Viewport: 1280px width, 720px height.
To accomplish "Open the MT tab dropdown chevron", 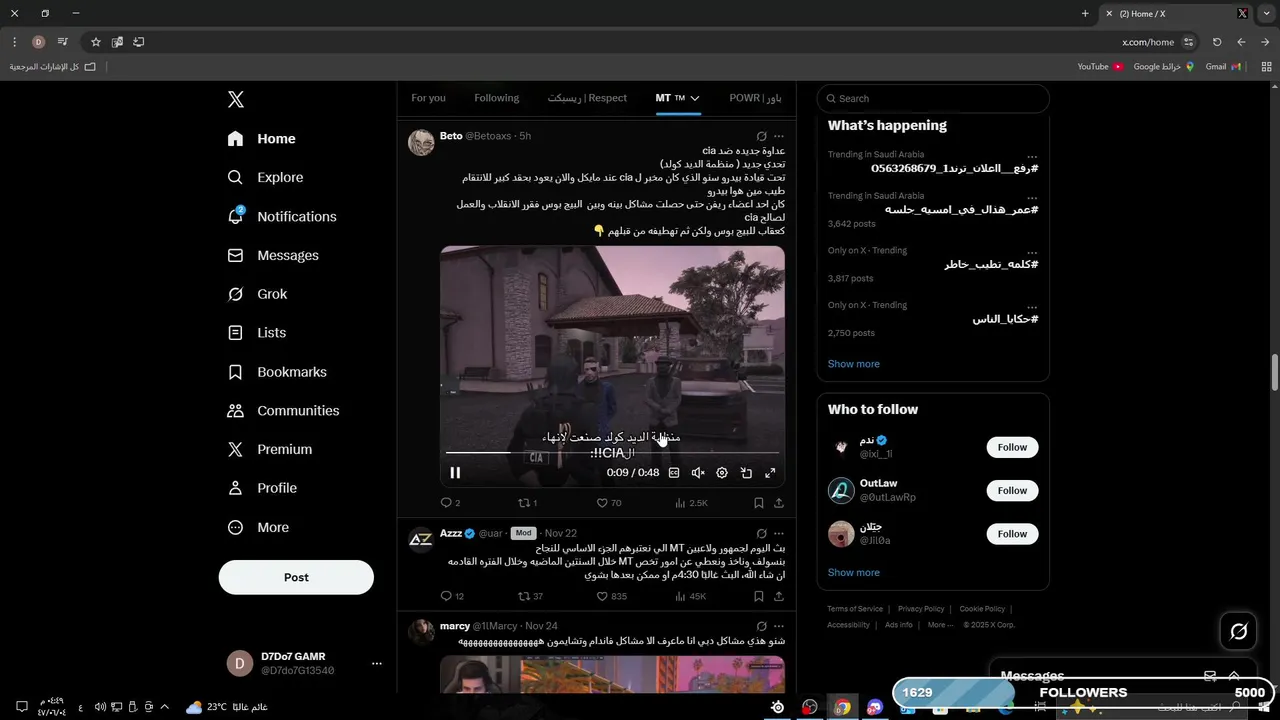I will [695, 98].
